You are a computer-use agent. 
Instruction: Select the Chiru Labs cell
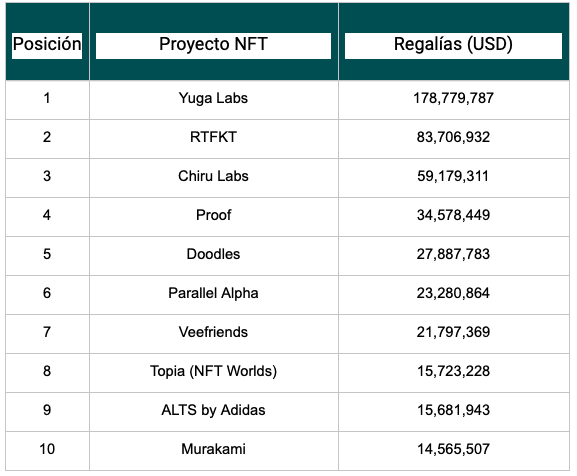[214, 178]
